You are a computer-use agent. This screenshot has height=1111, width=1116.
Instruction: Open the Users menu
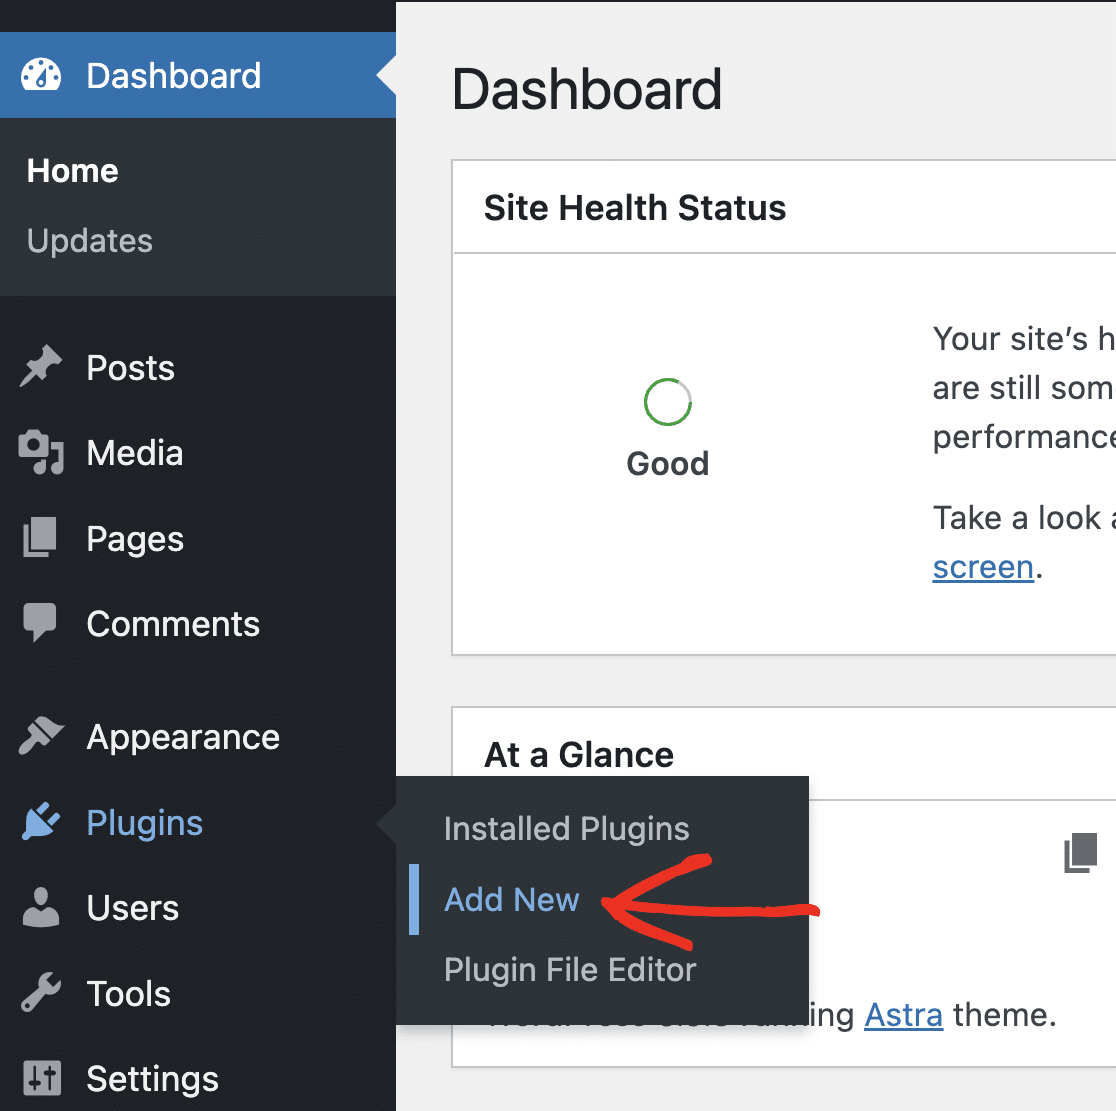(x=198, y=907)
